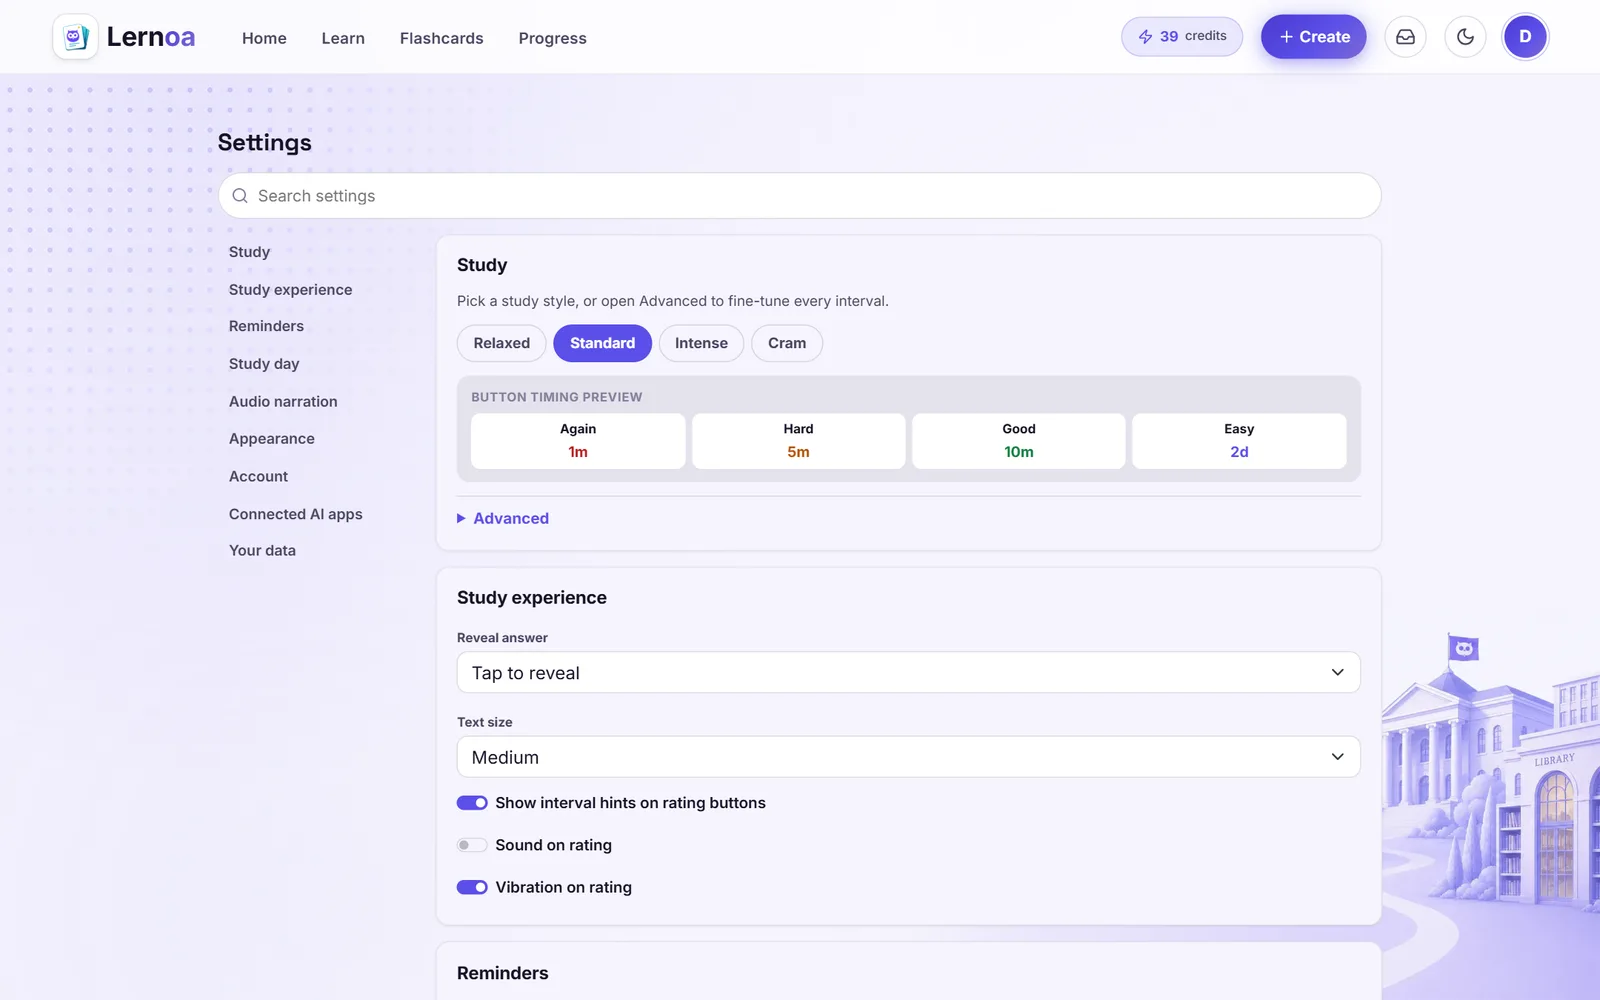1600x1000 pixels.
Task: Open the Progress nav item
Action: tap(552, 38)
